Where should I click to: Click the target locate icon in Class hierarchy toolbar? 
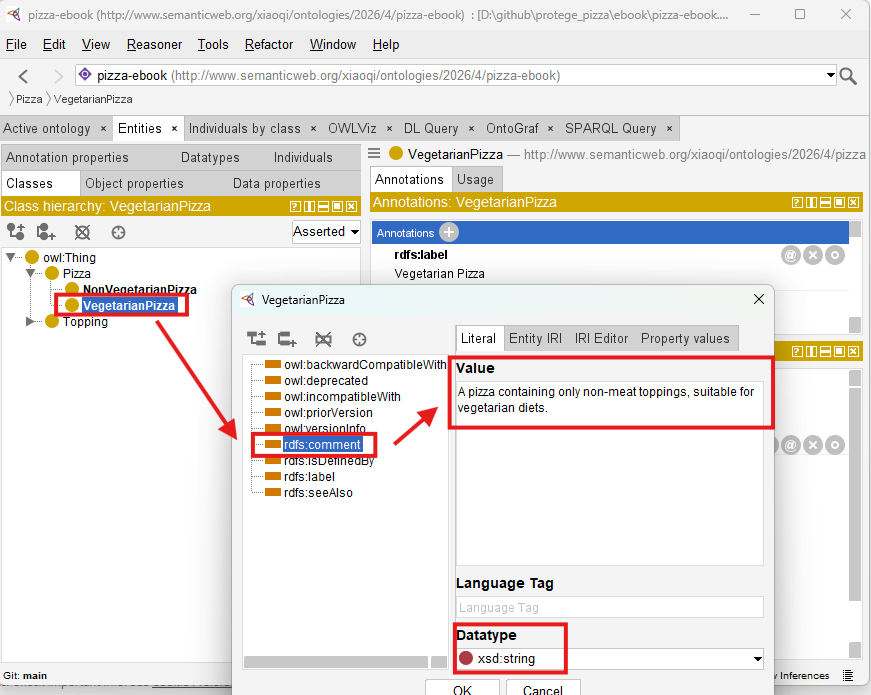pos(118,232)
